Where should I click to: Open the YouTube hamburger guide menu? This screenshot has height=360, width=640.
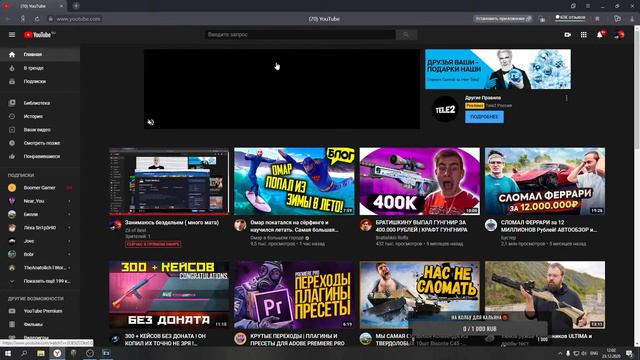point(12,35)
